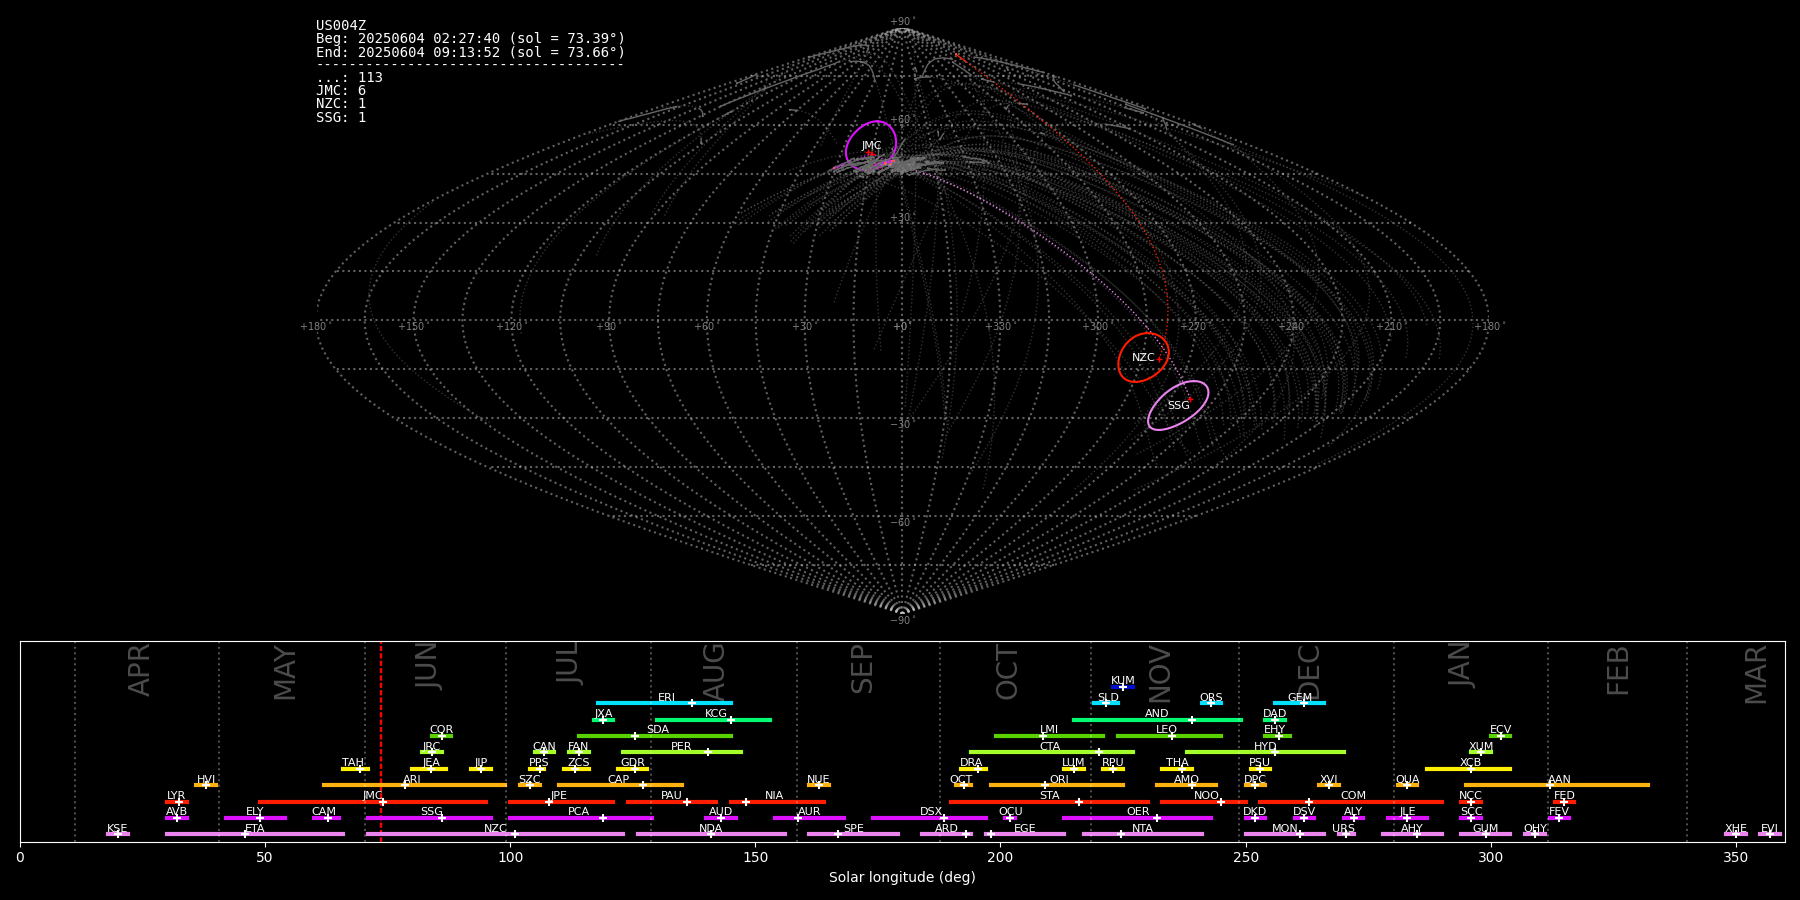This screenshot has height=900, width=1800.
Task: Select the JMC shower label in timeline
Action: coord(372,796)
